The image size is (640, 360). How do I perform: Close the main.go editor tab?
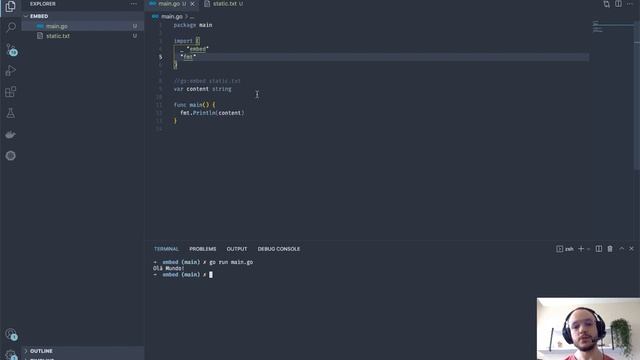193,4
